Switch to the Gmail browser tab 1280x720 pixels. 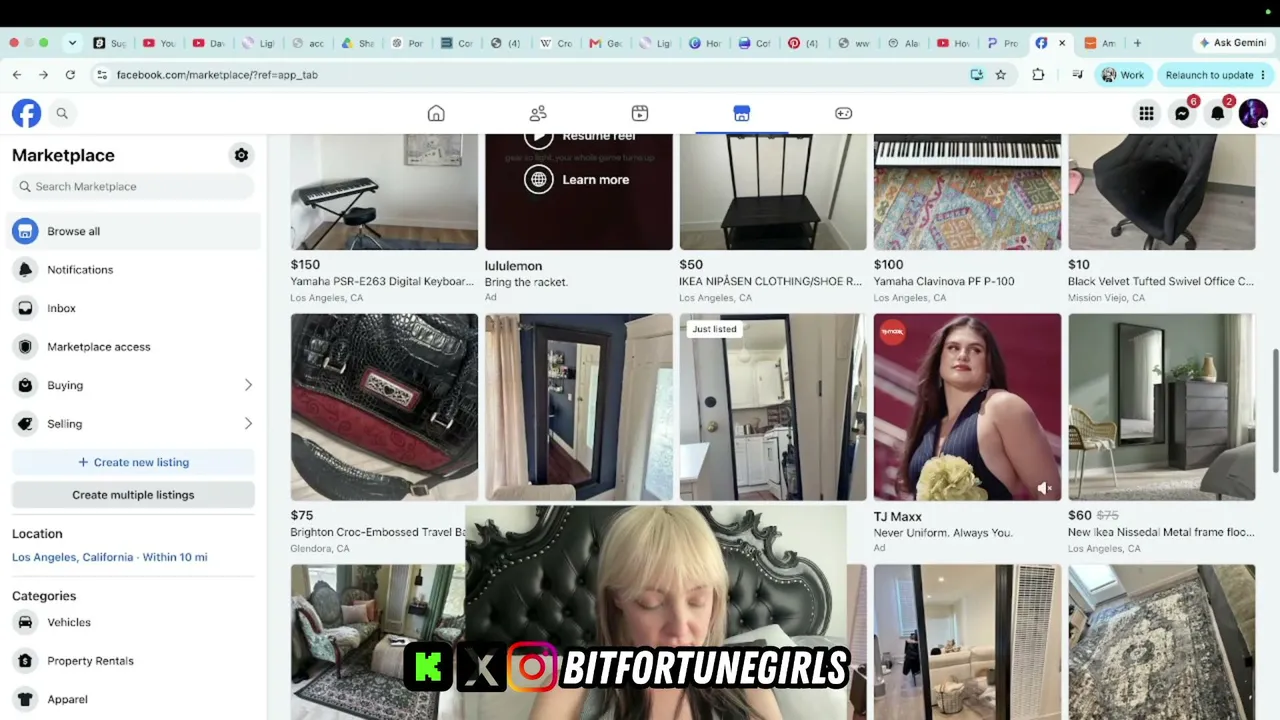point(605,43)
